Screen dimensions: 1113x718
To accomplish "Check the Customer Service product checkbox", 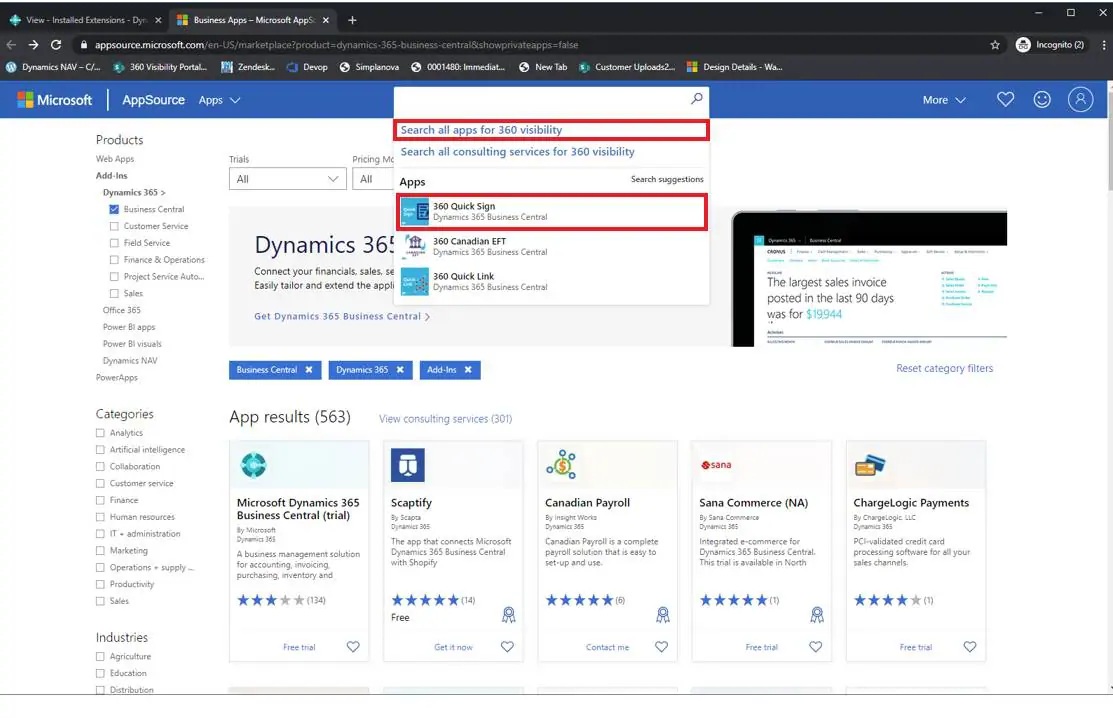I will click(114, 226).
